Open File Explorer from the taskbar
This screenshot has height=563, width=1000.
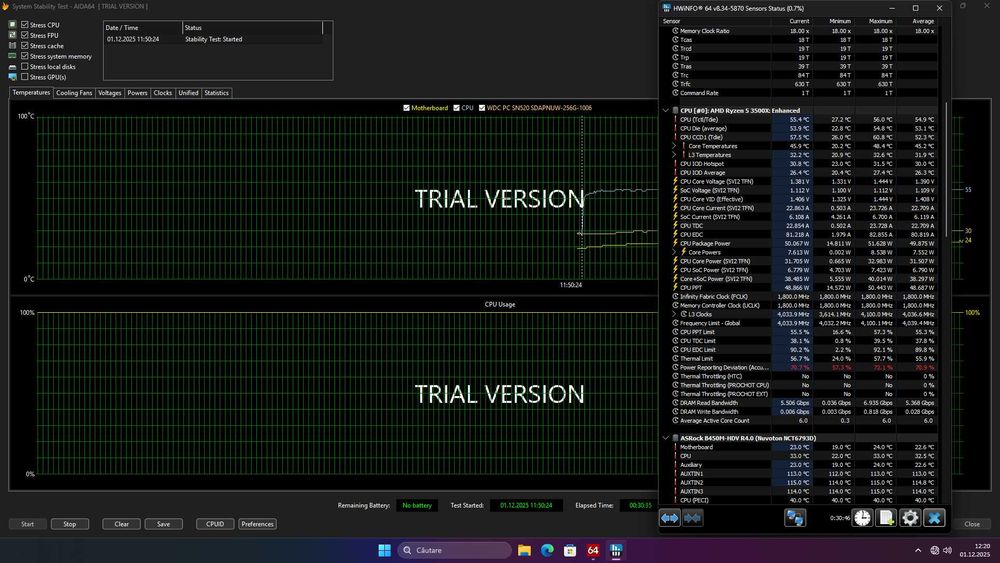pyautogui.click(x=524, y=550)
